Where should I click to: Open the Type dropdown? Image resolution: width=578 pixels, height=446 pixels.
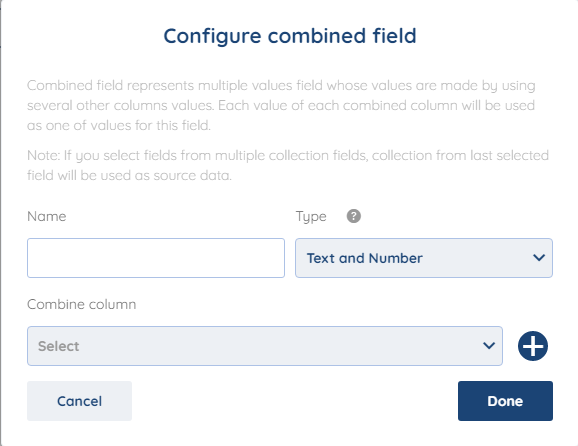point(424,258)
